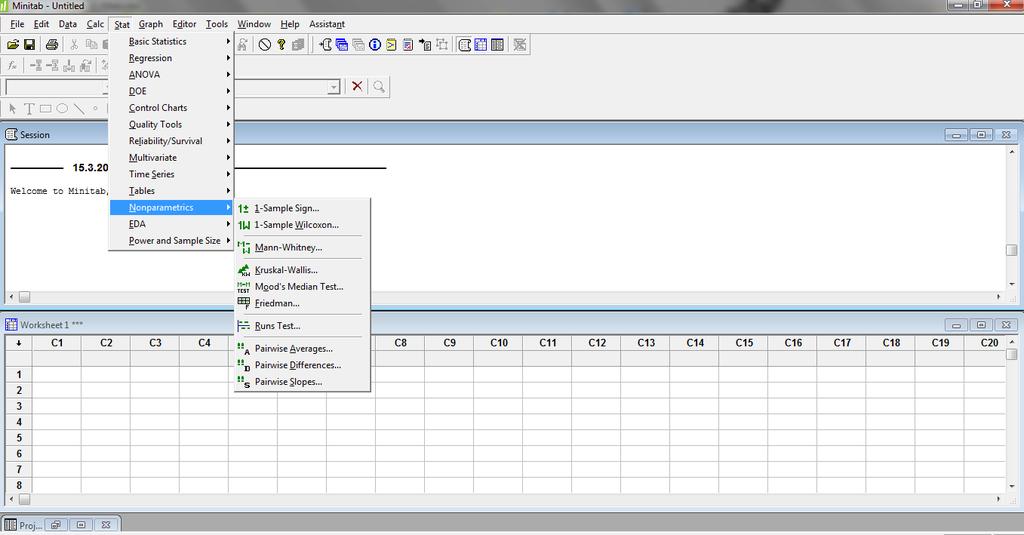This screenshot has width=1024, height=535.
Task: Open the File menu
Action: (18, 24)
